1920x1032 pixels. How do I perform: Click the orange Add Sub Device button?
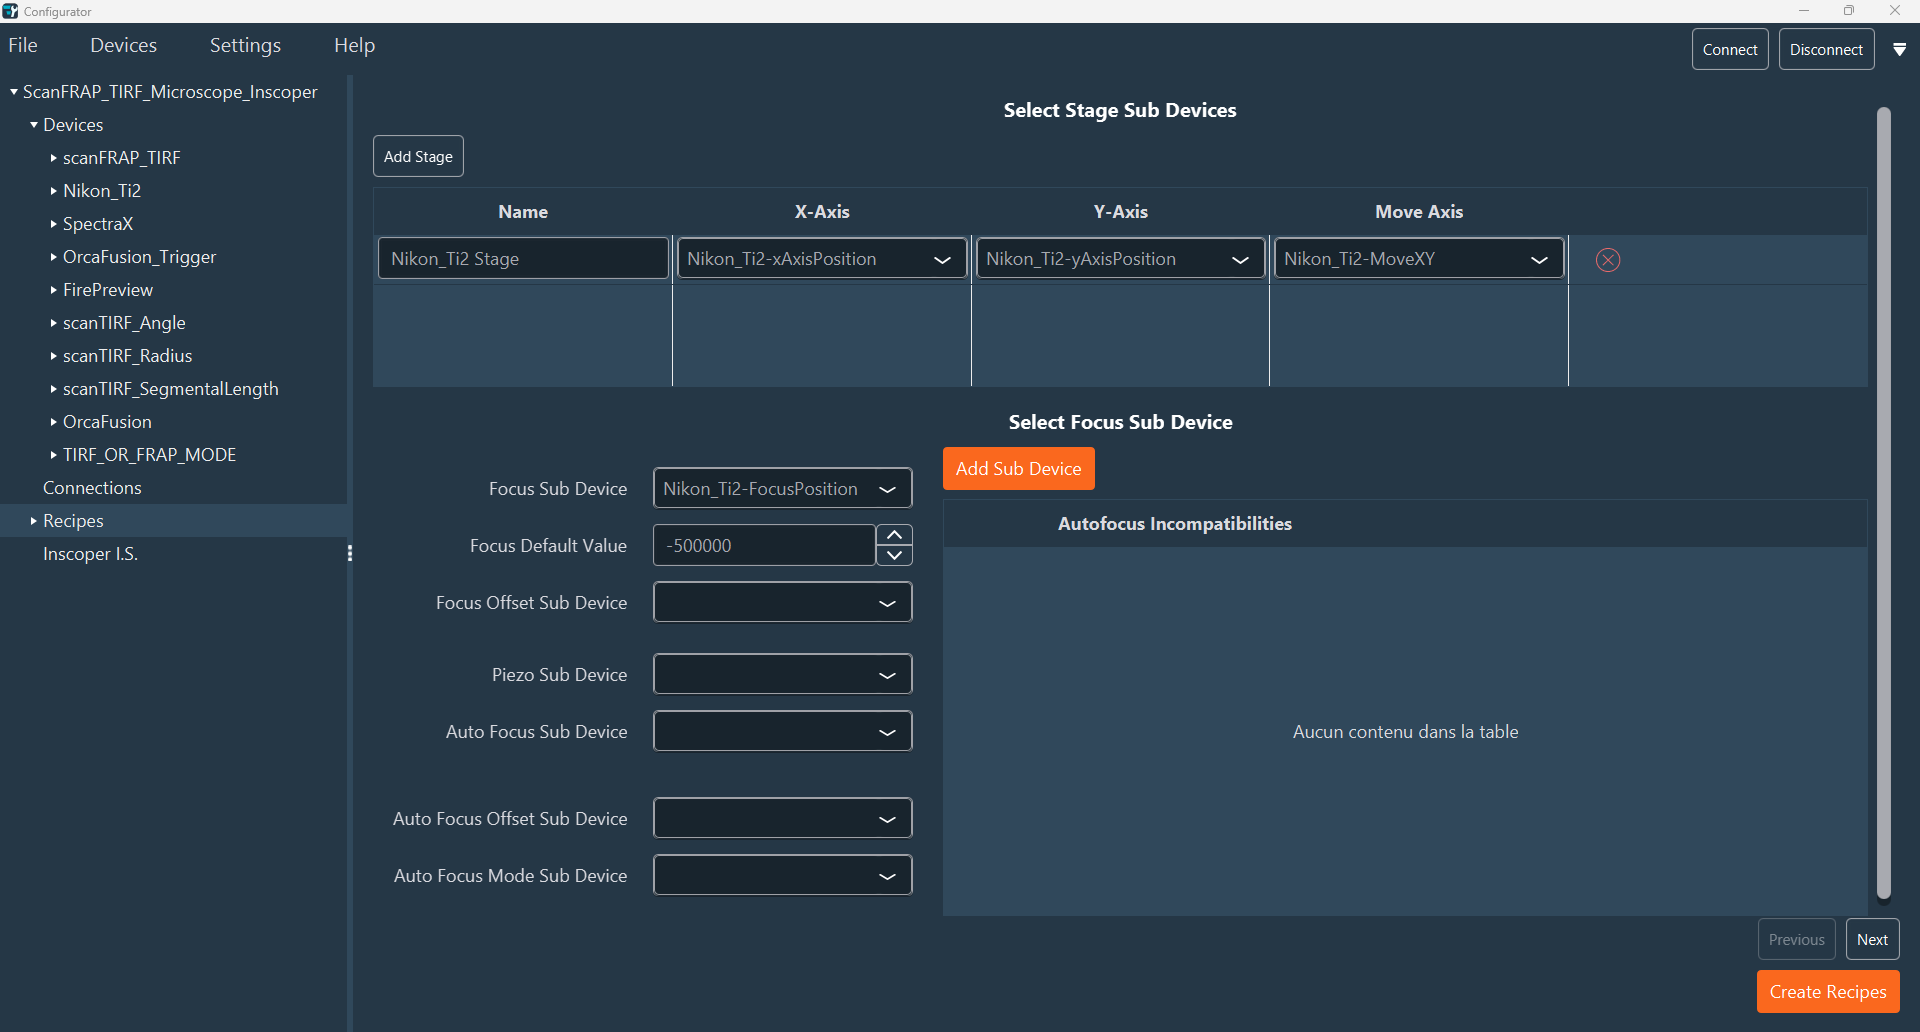[x=1018, y=469]
